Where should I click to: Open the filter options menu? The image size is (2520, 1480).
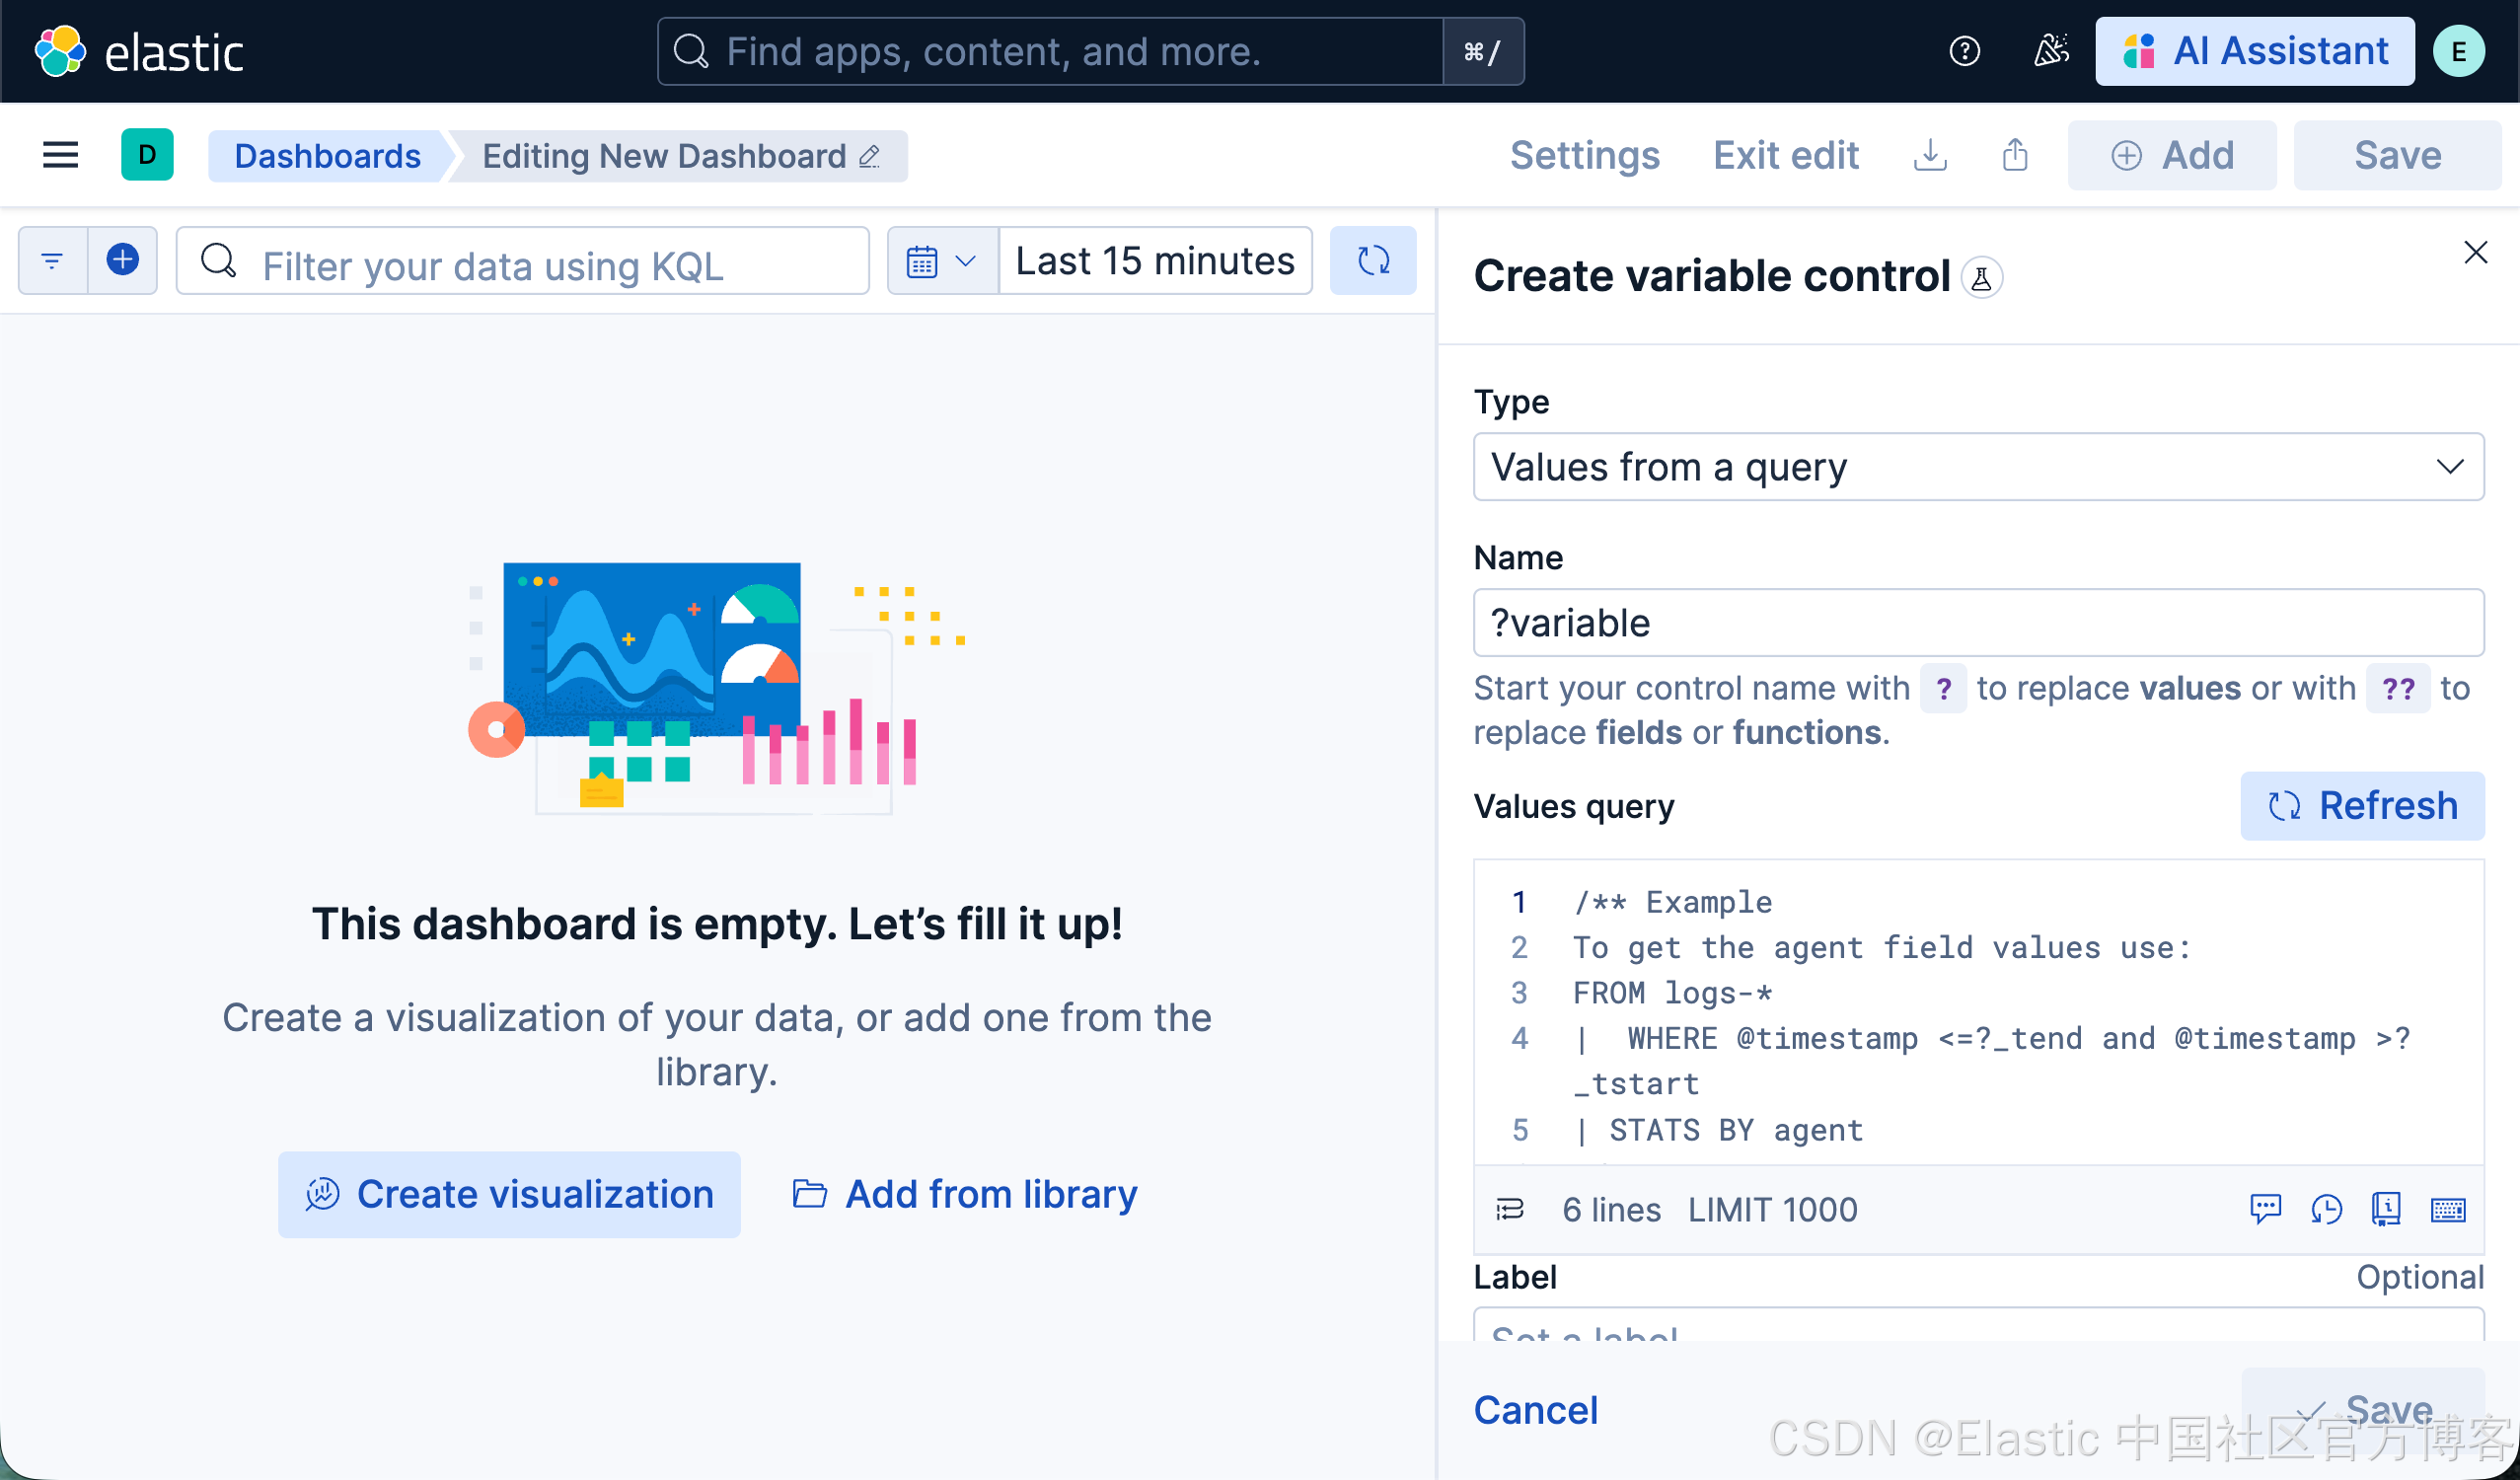[52, 260]
